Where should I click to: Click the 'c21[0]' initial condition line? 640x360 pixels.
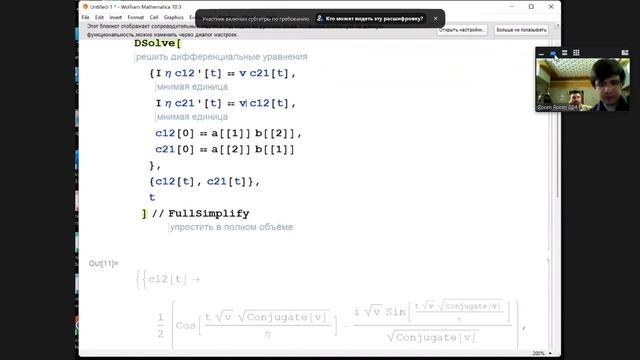pos(224,149)
